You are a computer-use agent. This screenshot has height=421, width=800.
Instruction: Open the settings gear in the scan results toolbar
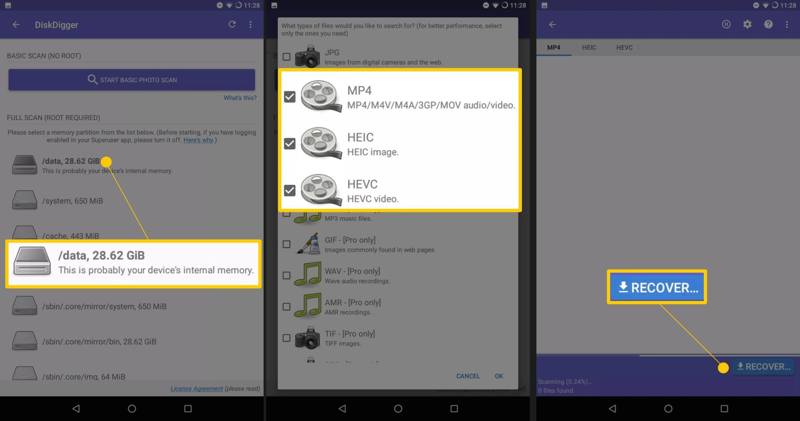(747, 23)
